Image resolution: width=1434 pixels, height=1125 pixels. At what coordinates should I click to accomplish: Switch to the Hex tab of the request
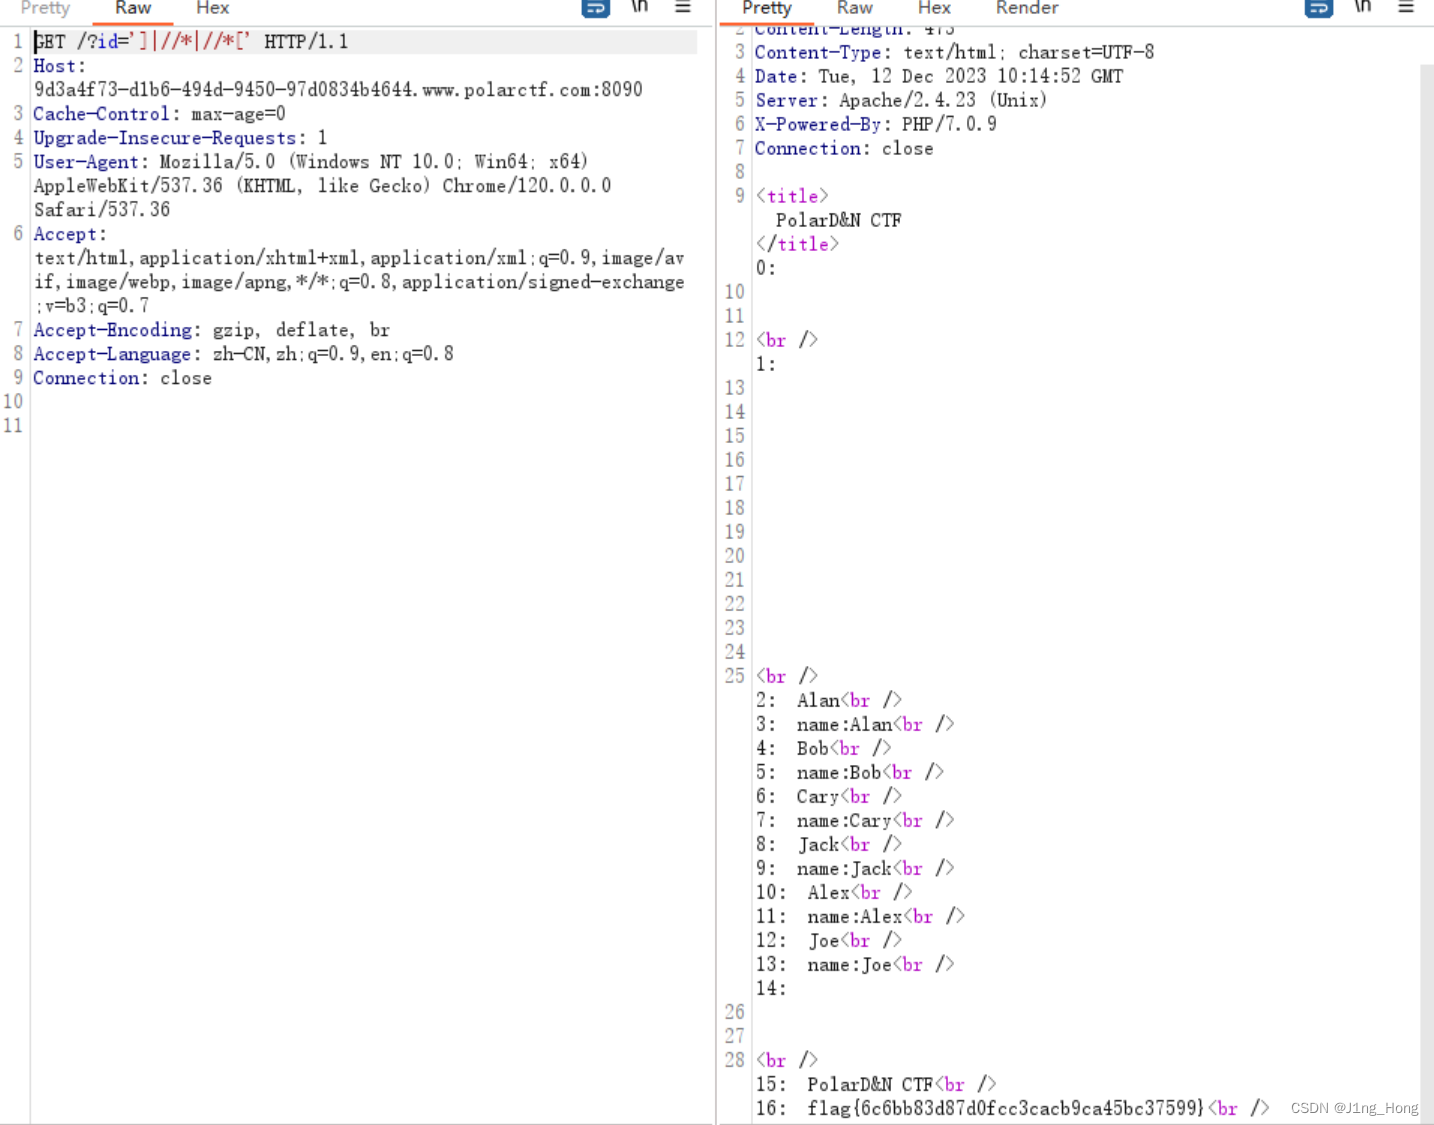pyautogui.click(x=211, y=8)
